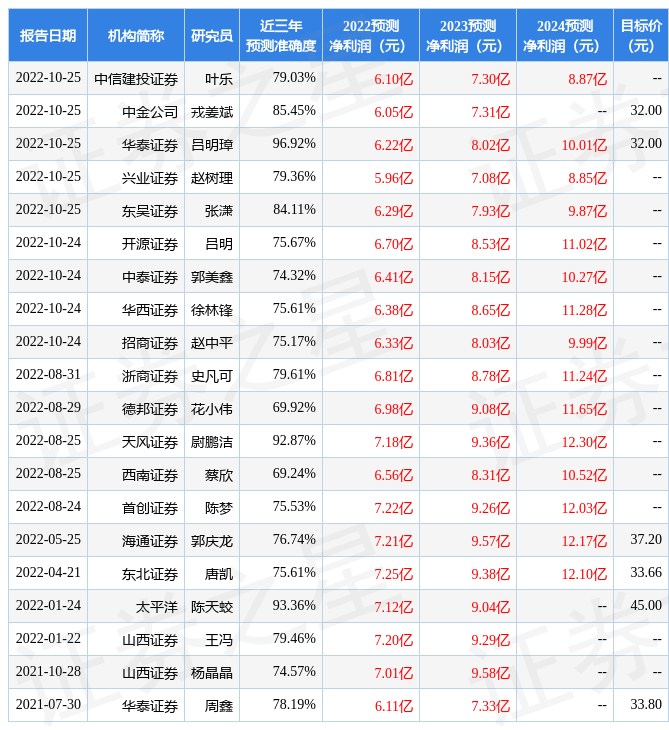Click researcher name 吕明璋
Image resolution: width=669 pixels, height=730 pixels.
tap(212, 145)
